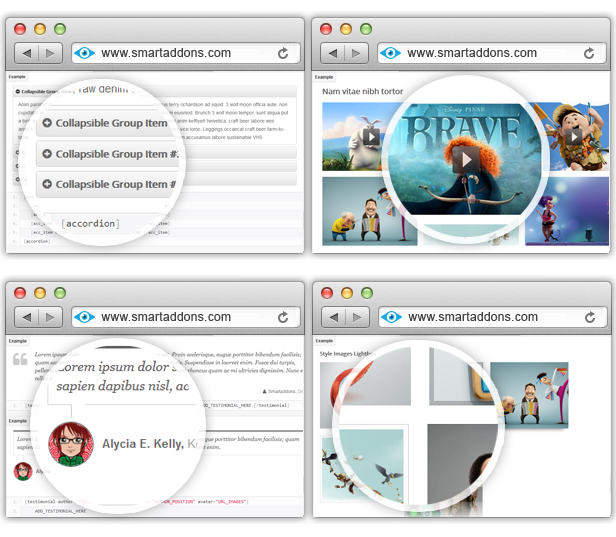
Task: Click Example tab in accordion window
Action: point(17,77)
